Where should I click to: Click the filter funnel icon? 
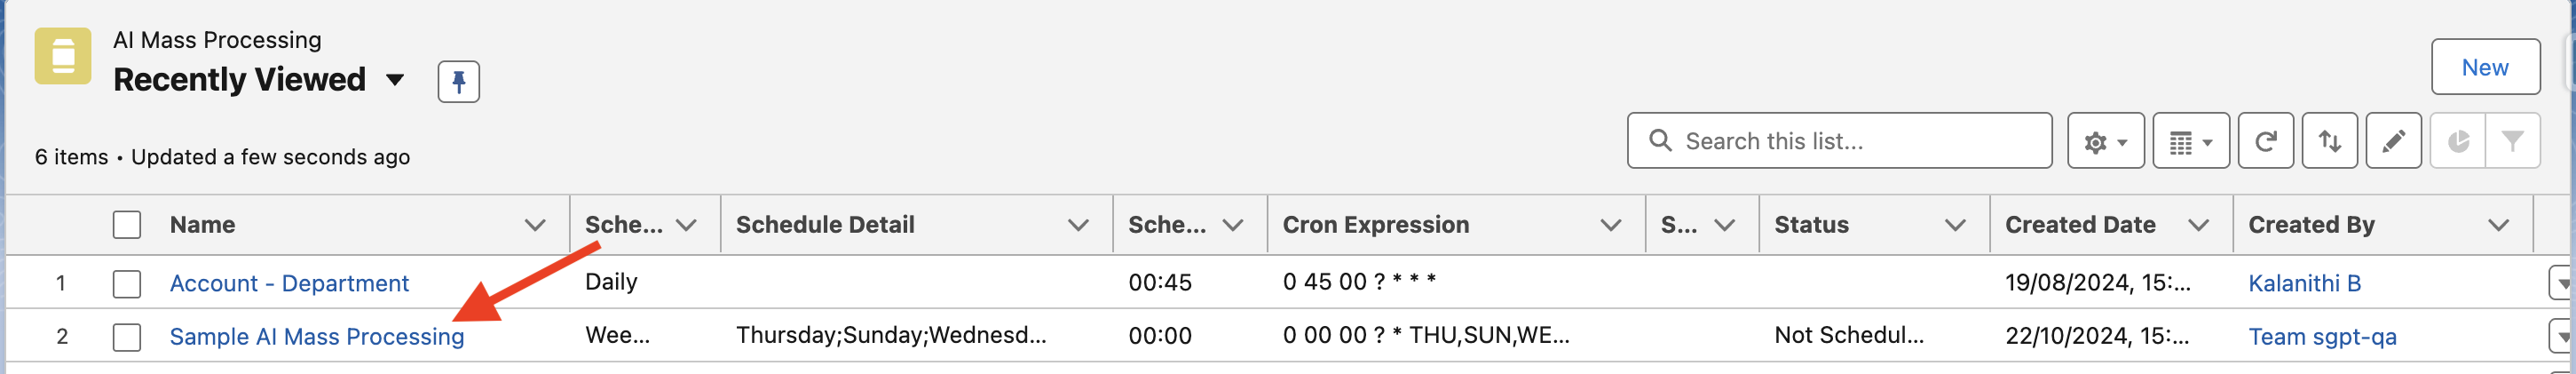click(x=2512, y=141)
